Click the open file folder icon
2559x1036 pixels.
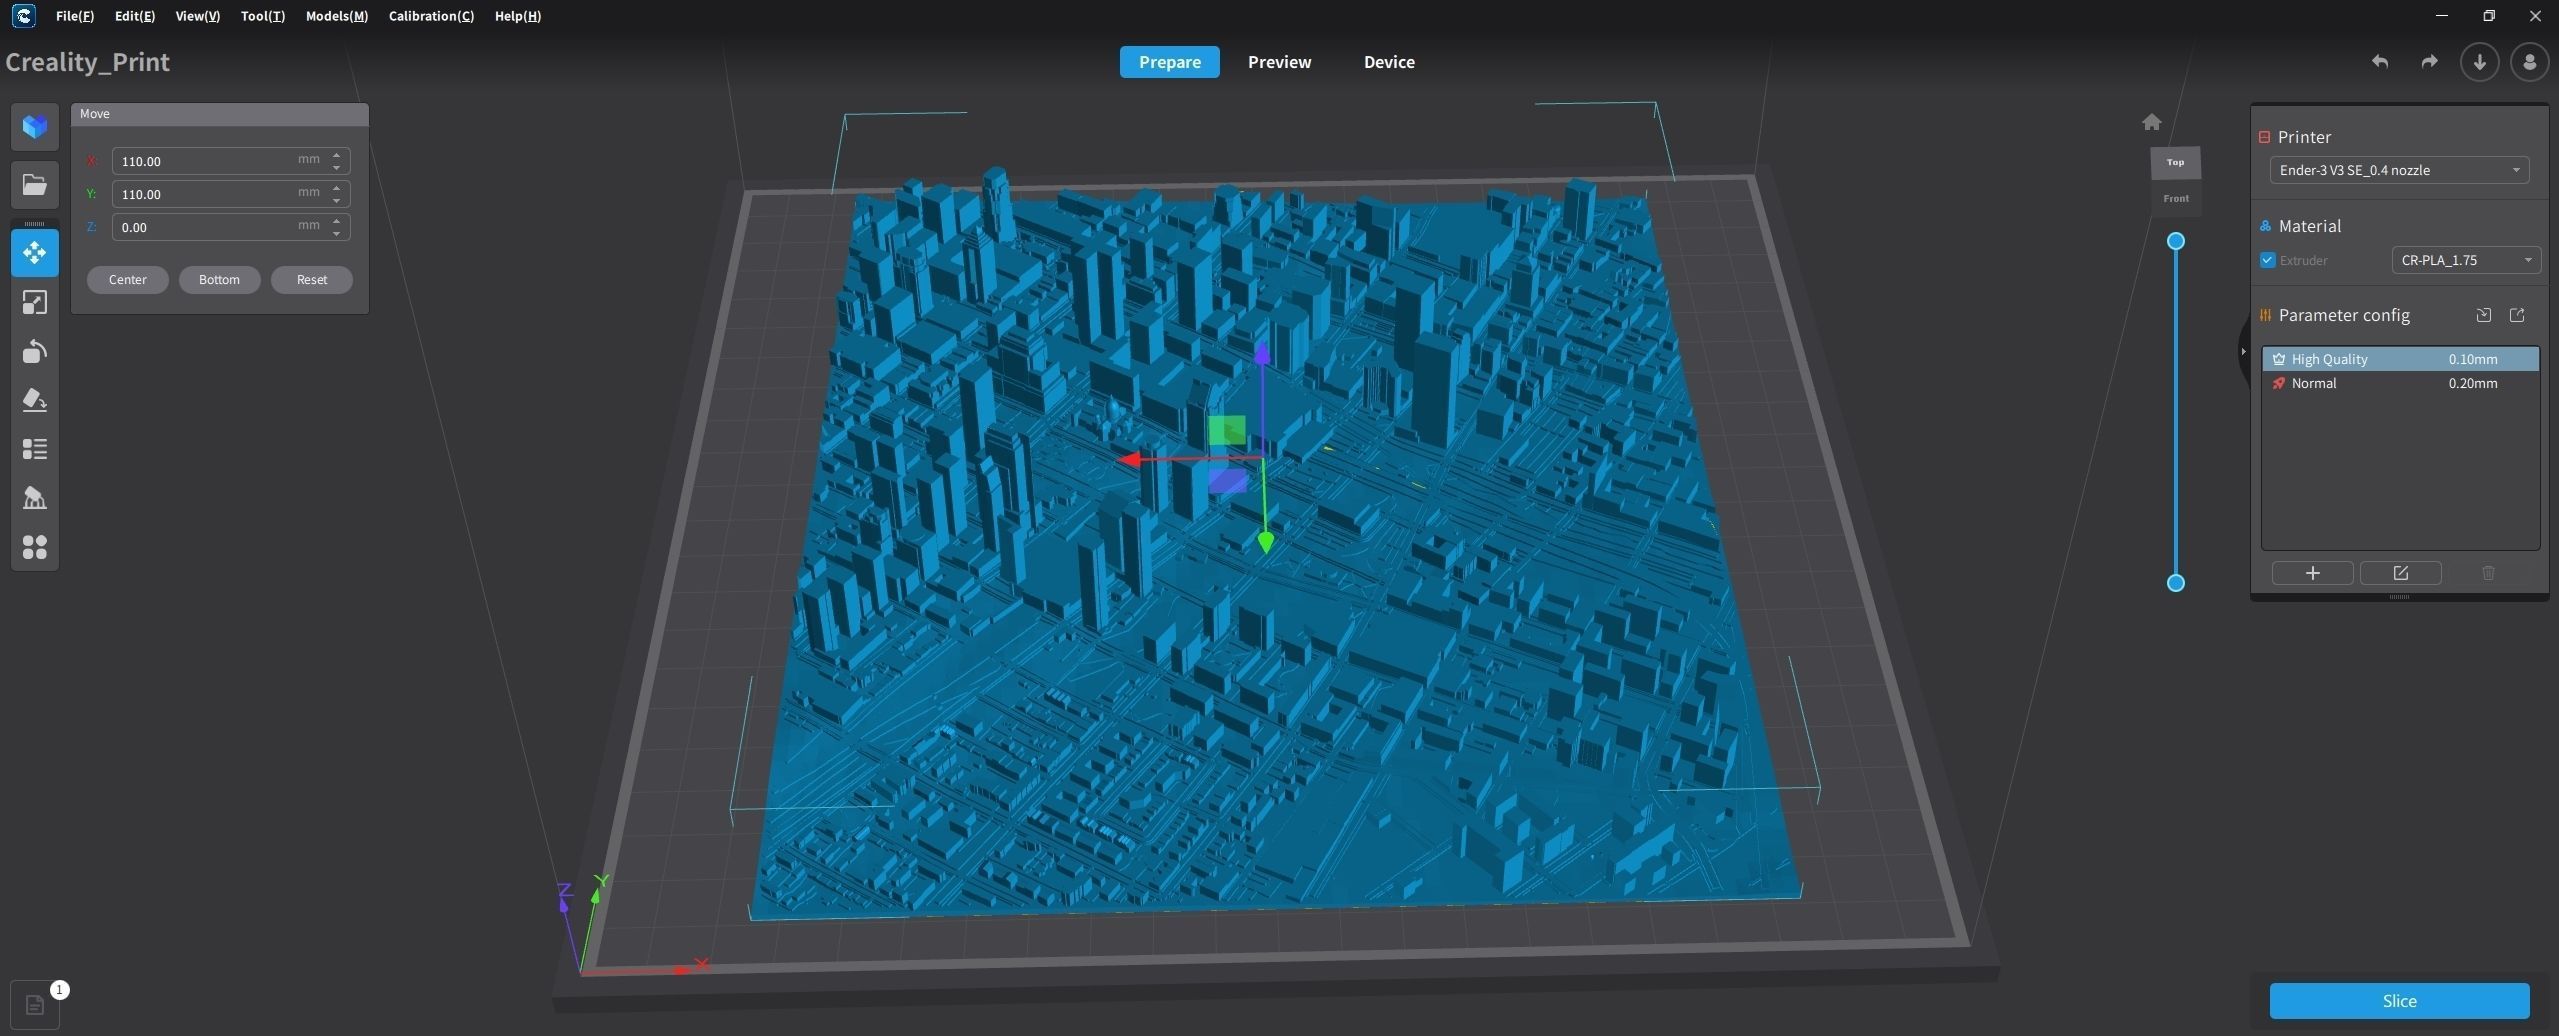[x=35, y=185]
